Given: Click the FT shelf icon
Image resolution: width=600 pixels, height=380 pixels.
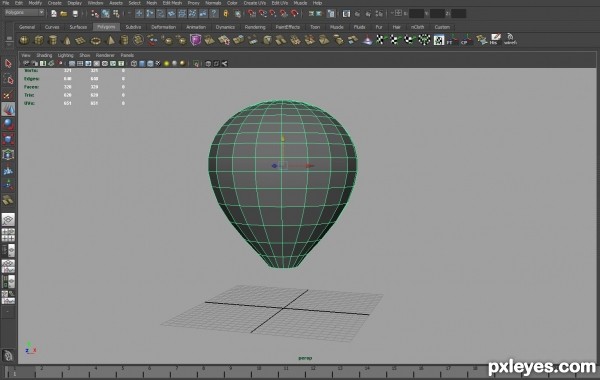Looking at the screenshot, I should click(452, 40).
